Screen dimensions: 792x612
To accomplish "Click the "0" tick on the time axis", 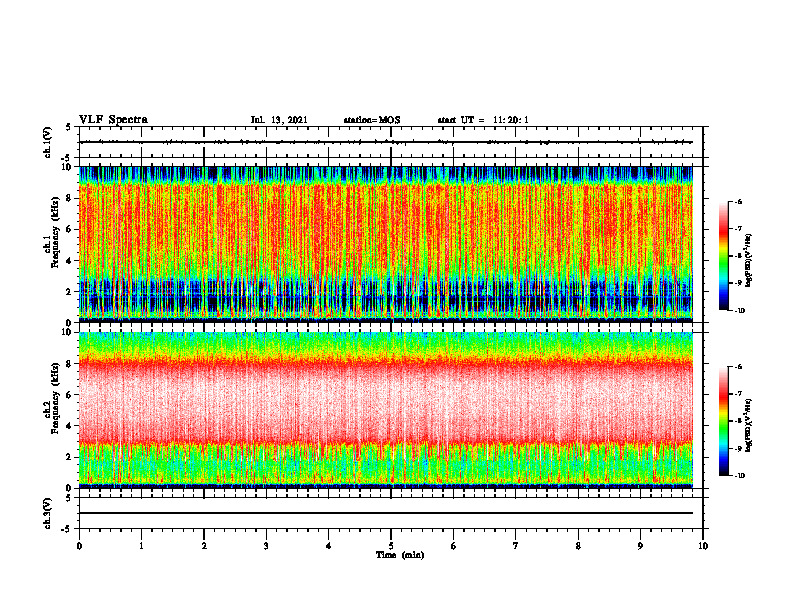I will click(x=79, y=546).
